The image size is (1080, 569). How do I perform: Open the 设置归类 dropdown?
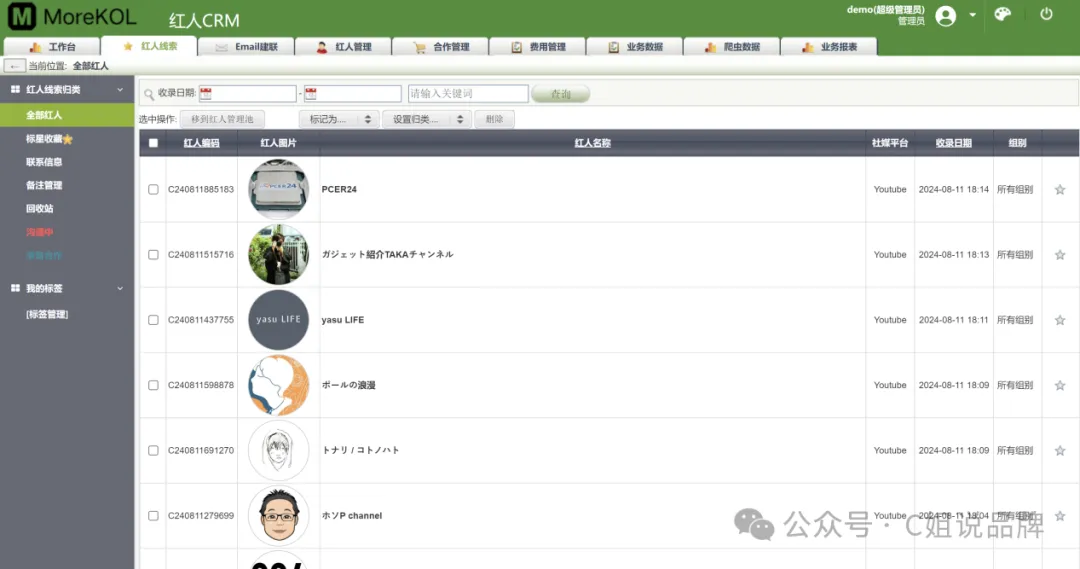pos(426,119)
